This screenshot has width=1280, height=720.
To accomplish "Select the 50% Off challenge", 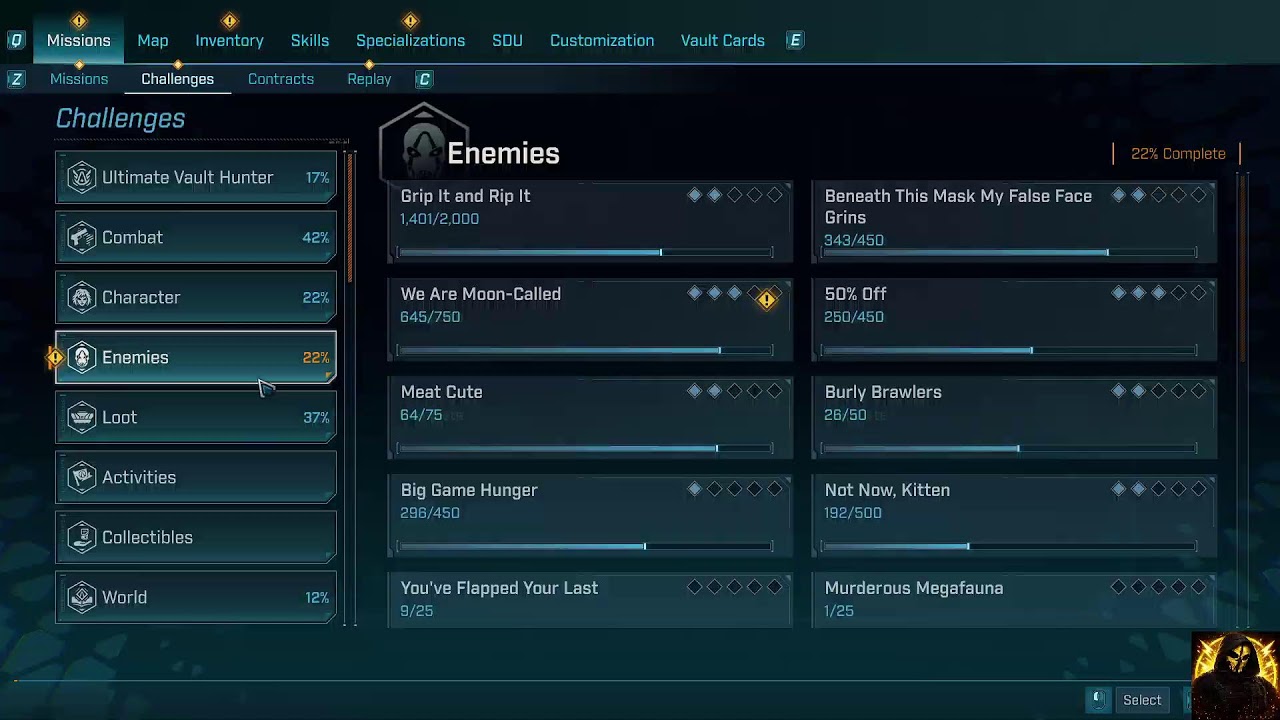I will tap(1014, 319).
